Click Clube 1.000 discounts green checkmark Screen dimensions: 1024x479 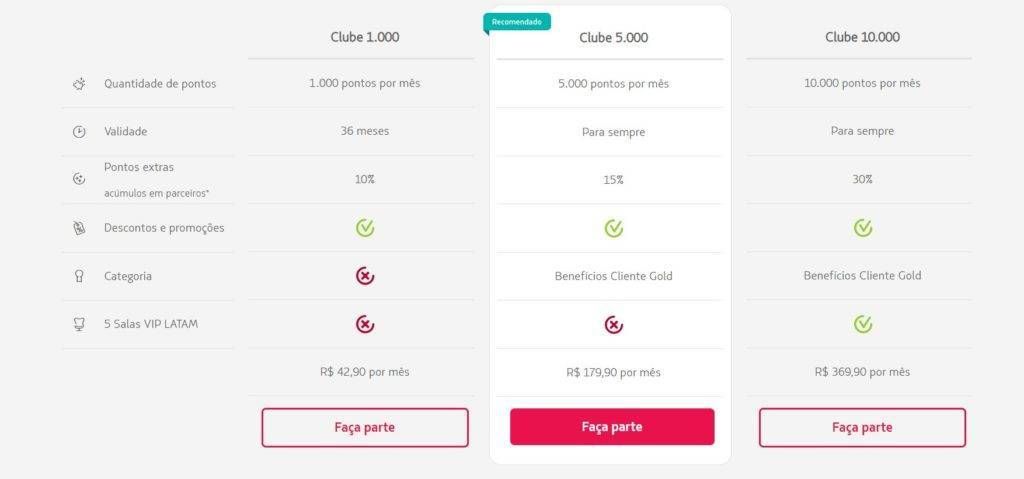pyautogui.click(x=365, y=228)
